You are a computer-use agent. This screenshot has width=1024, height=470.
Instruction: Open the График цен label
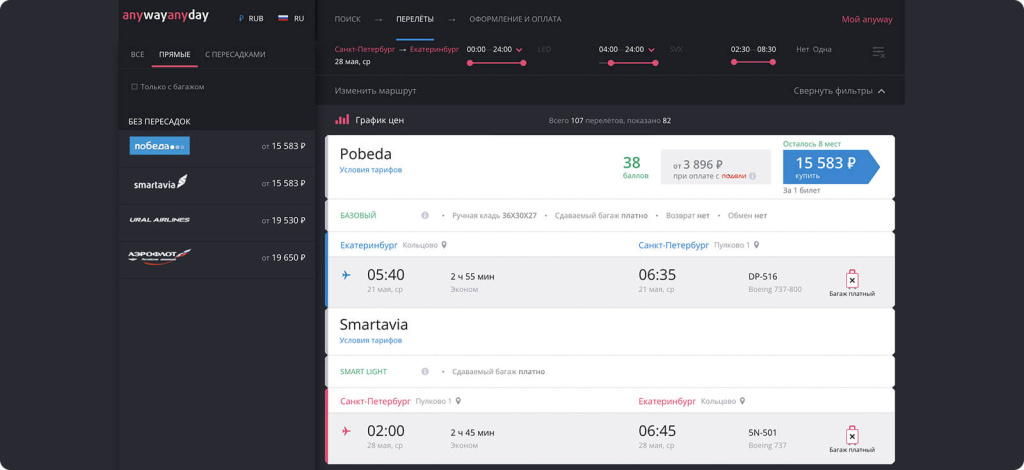pos(380,120)
